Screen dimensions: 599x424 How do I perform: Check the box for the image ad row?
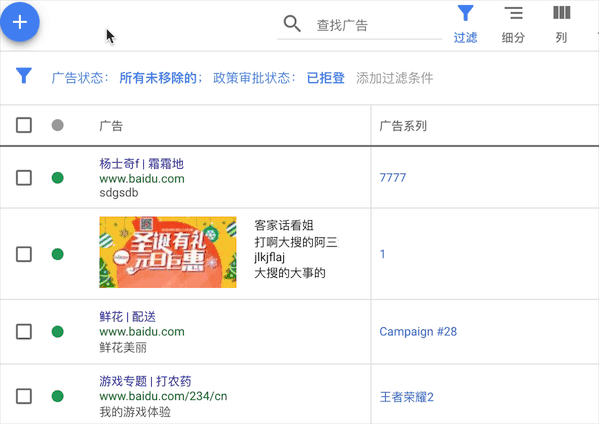coord(24,254)
